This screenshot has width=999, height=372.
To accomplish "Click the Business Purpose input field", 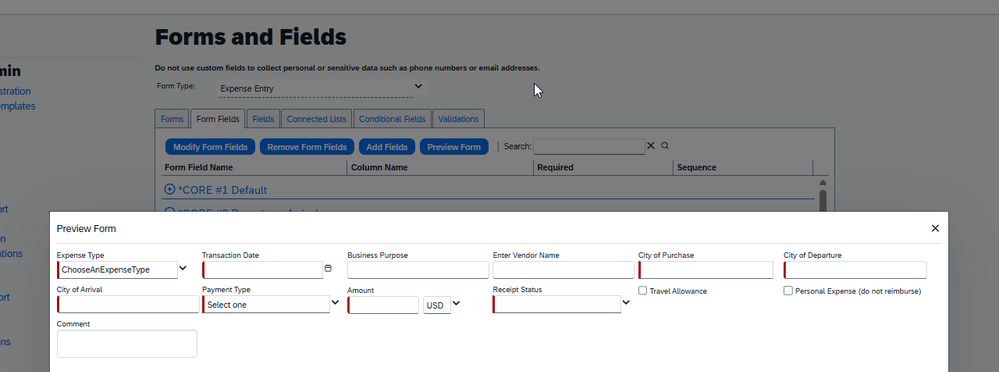I will coord(418,270).
